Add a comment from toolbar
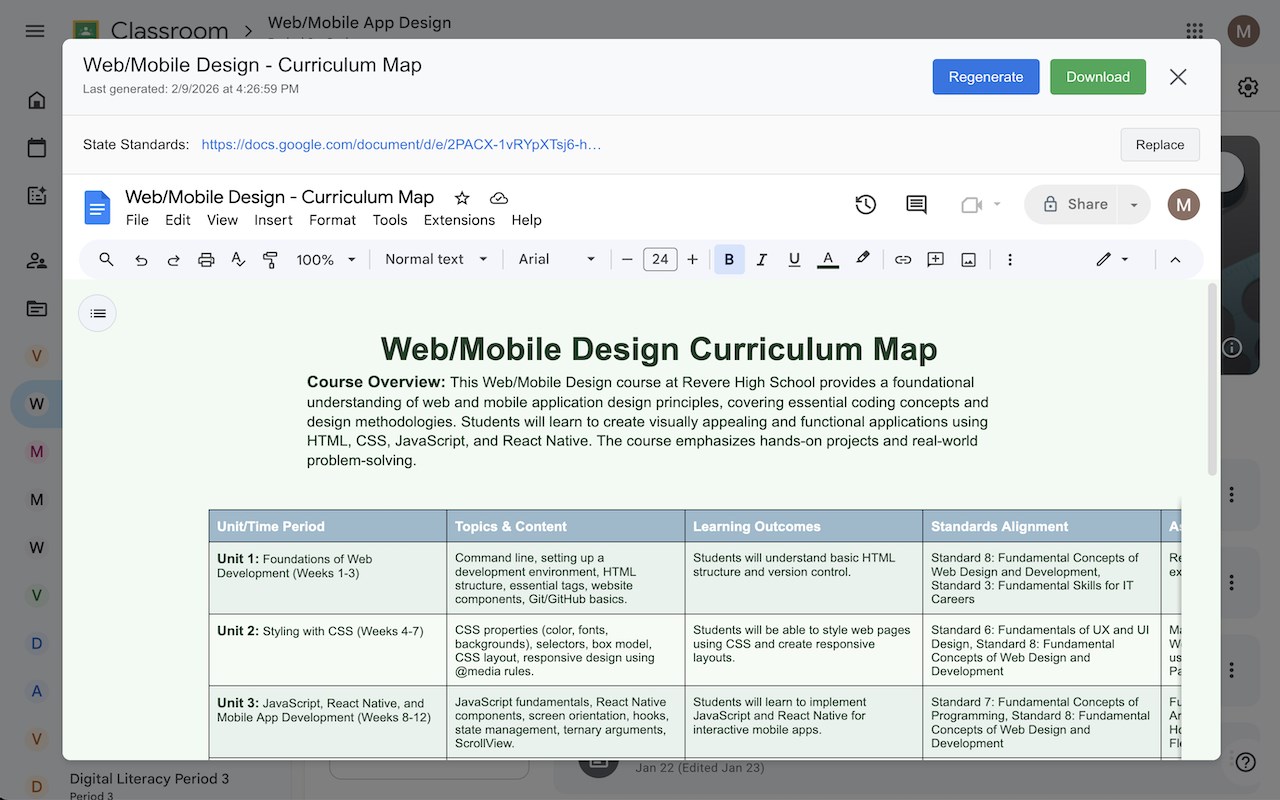The height and width of the screenshot is (800, 1280). 936,259
